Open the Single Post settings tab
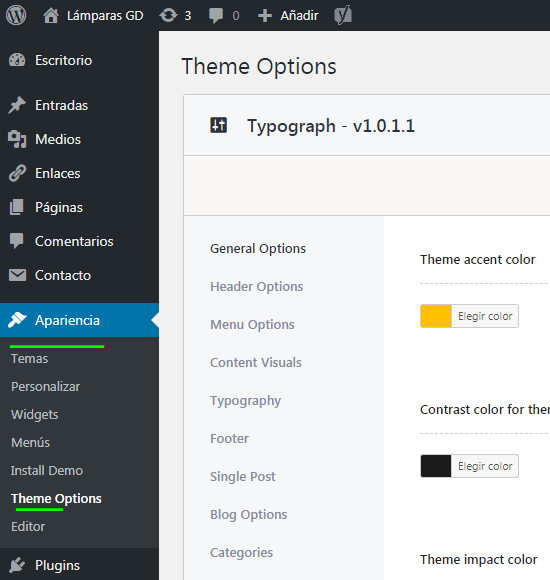The image size is (550, 580). (x=243, y=476)
